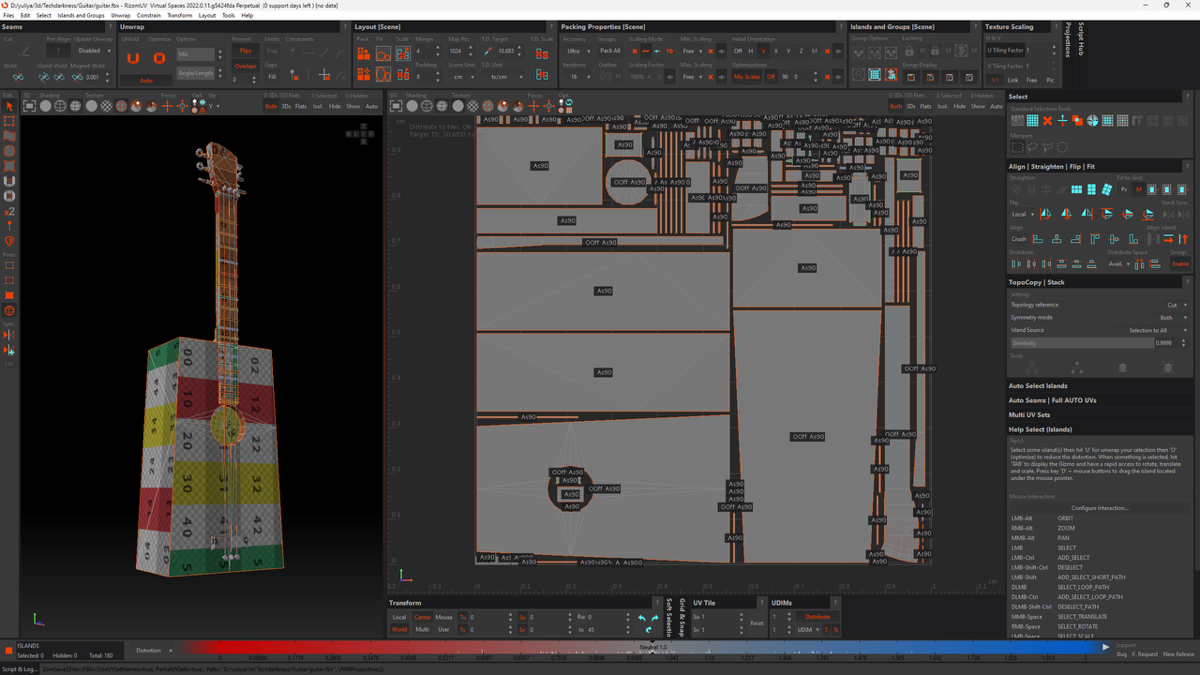The height and width of the screenshot is (675, 1200).
Task: Click the UDIMs Distribute button
Action: coord(817,617)
